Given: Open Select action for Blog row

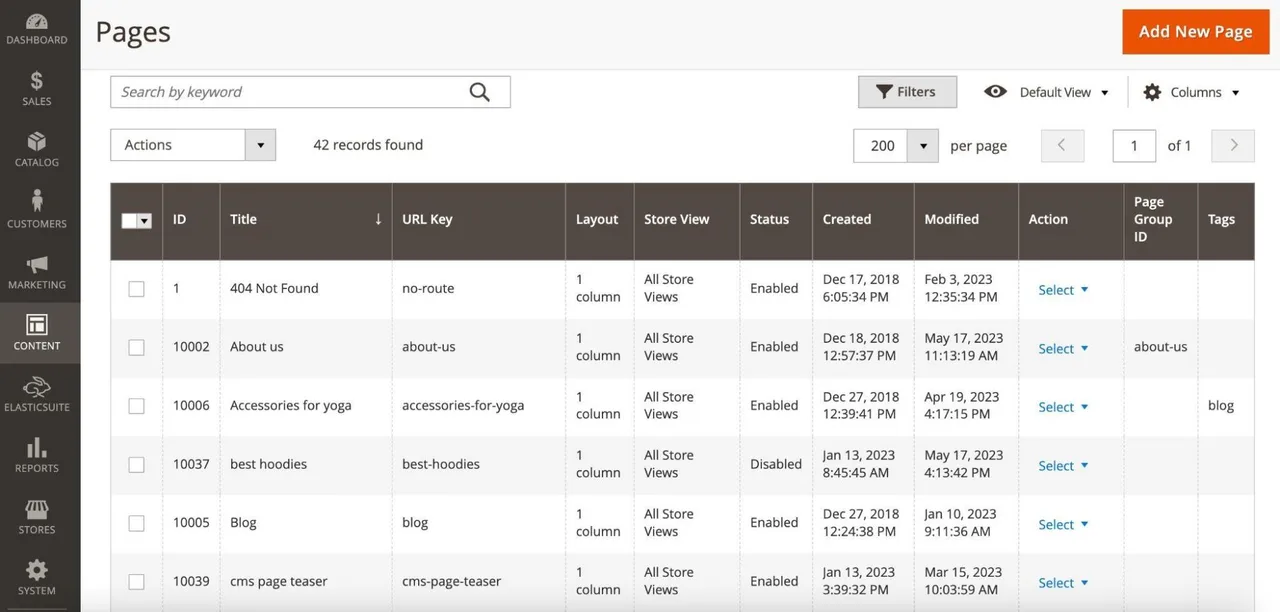Looking at the screenshot, I should [x=1063, y=524].
